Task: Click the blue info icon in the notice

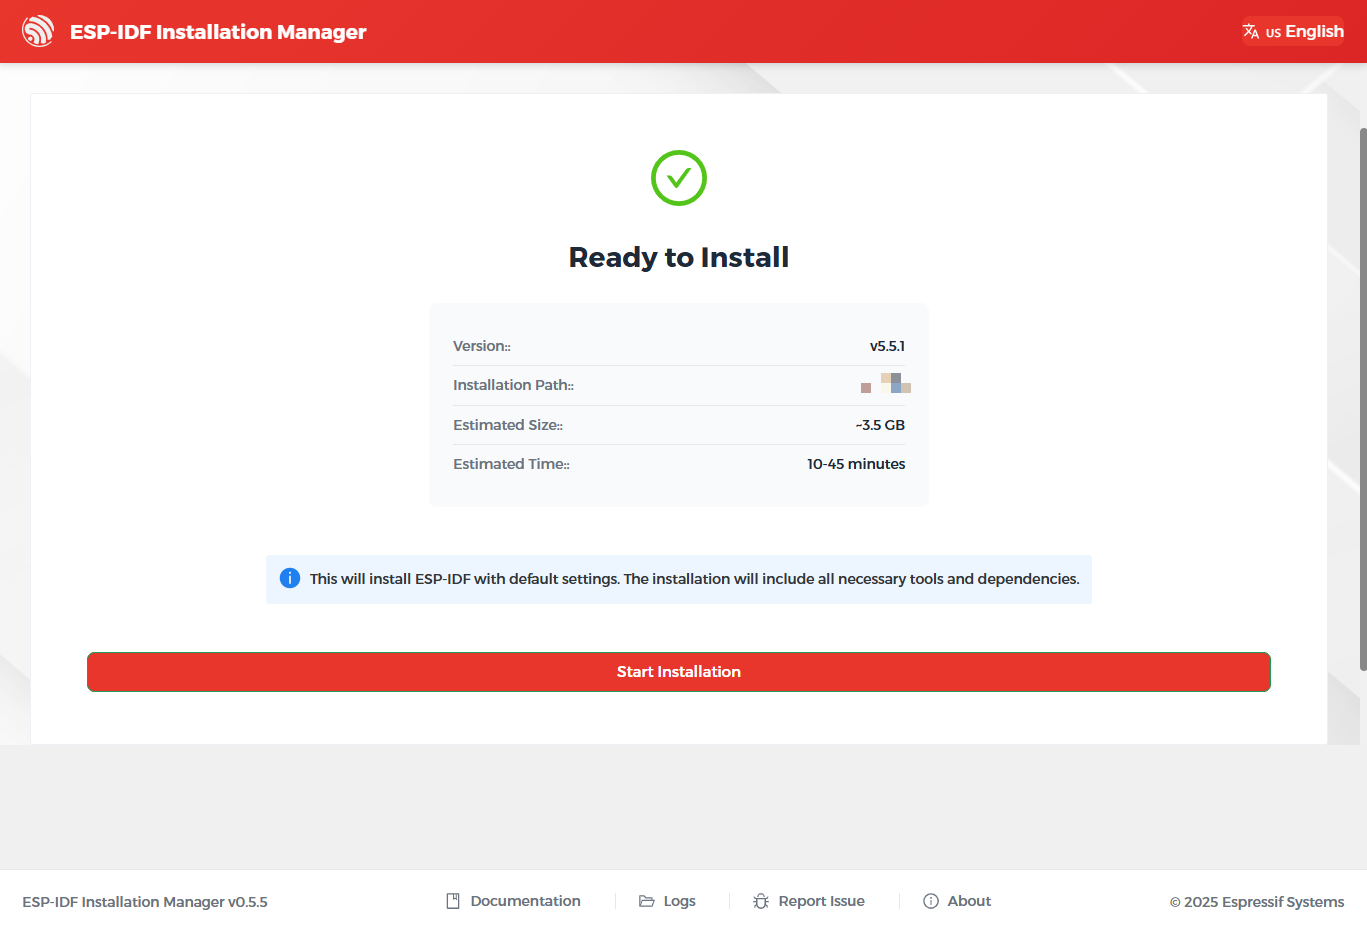Action: 289,578
